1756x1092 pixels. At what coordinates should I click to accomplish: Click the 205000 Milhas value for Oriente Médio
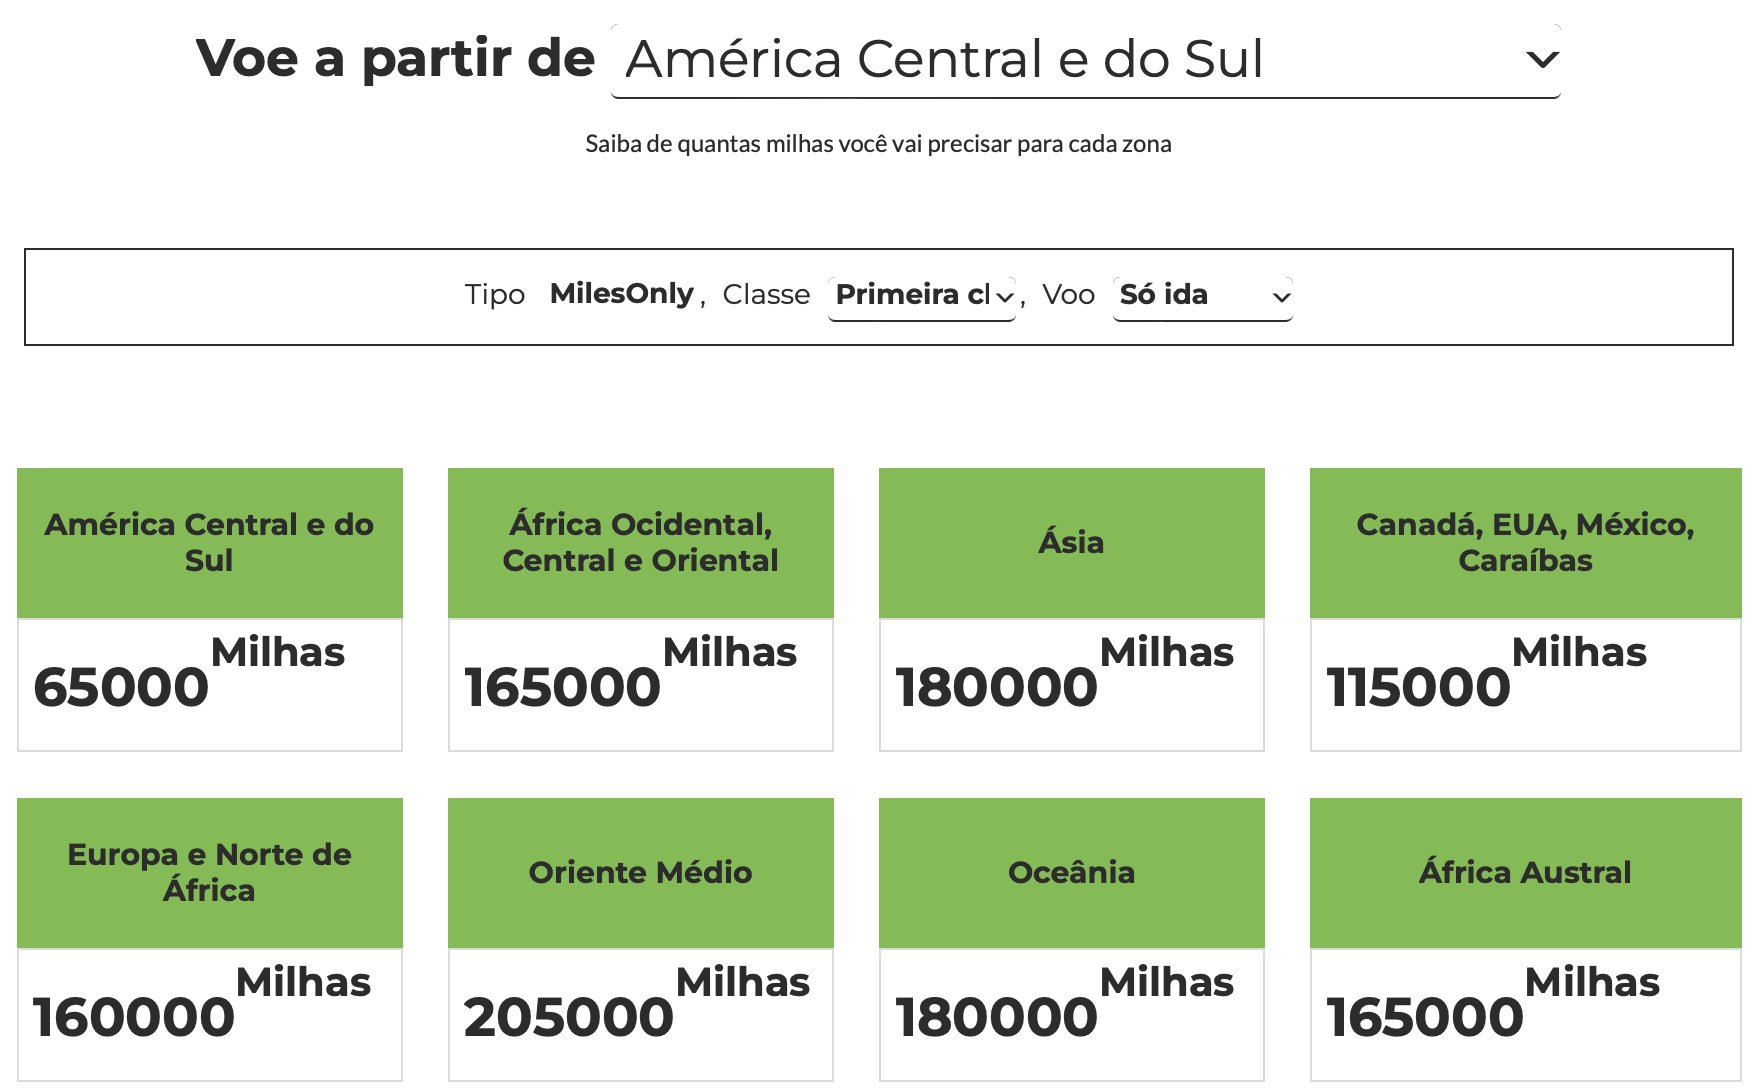[637, 1003]
